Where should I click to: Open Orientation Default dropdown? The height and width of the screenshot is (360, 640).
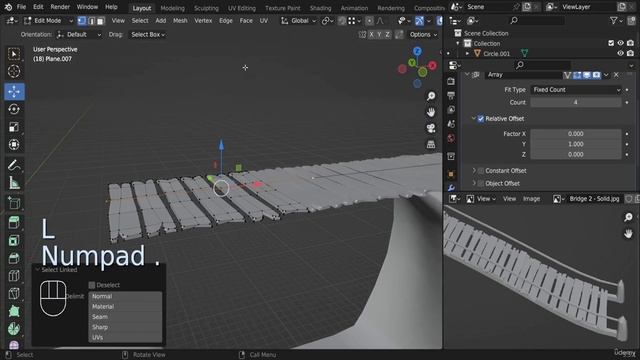(79, 35)
